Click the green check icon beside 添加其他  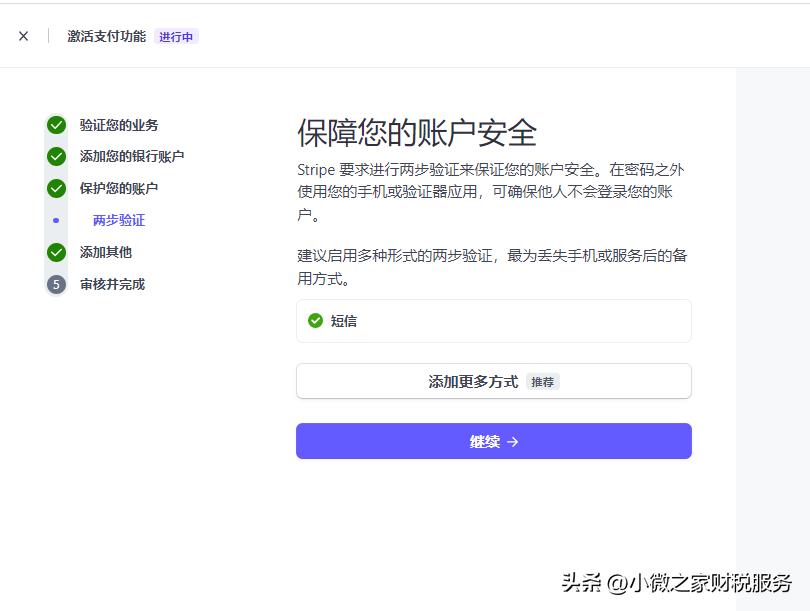(x=56, y=253)
